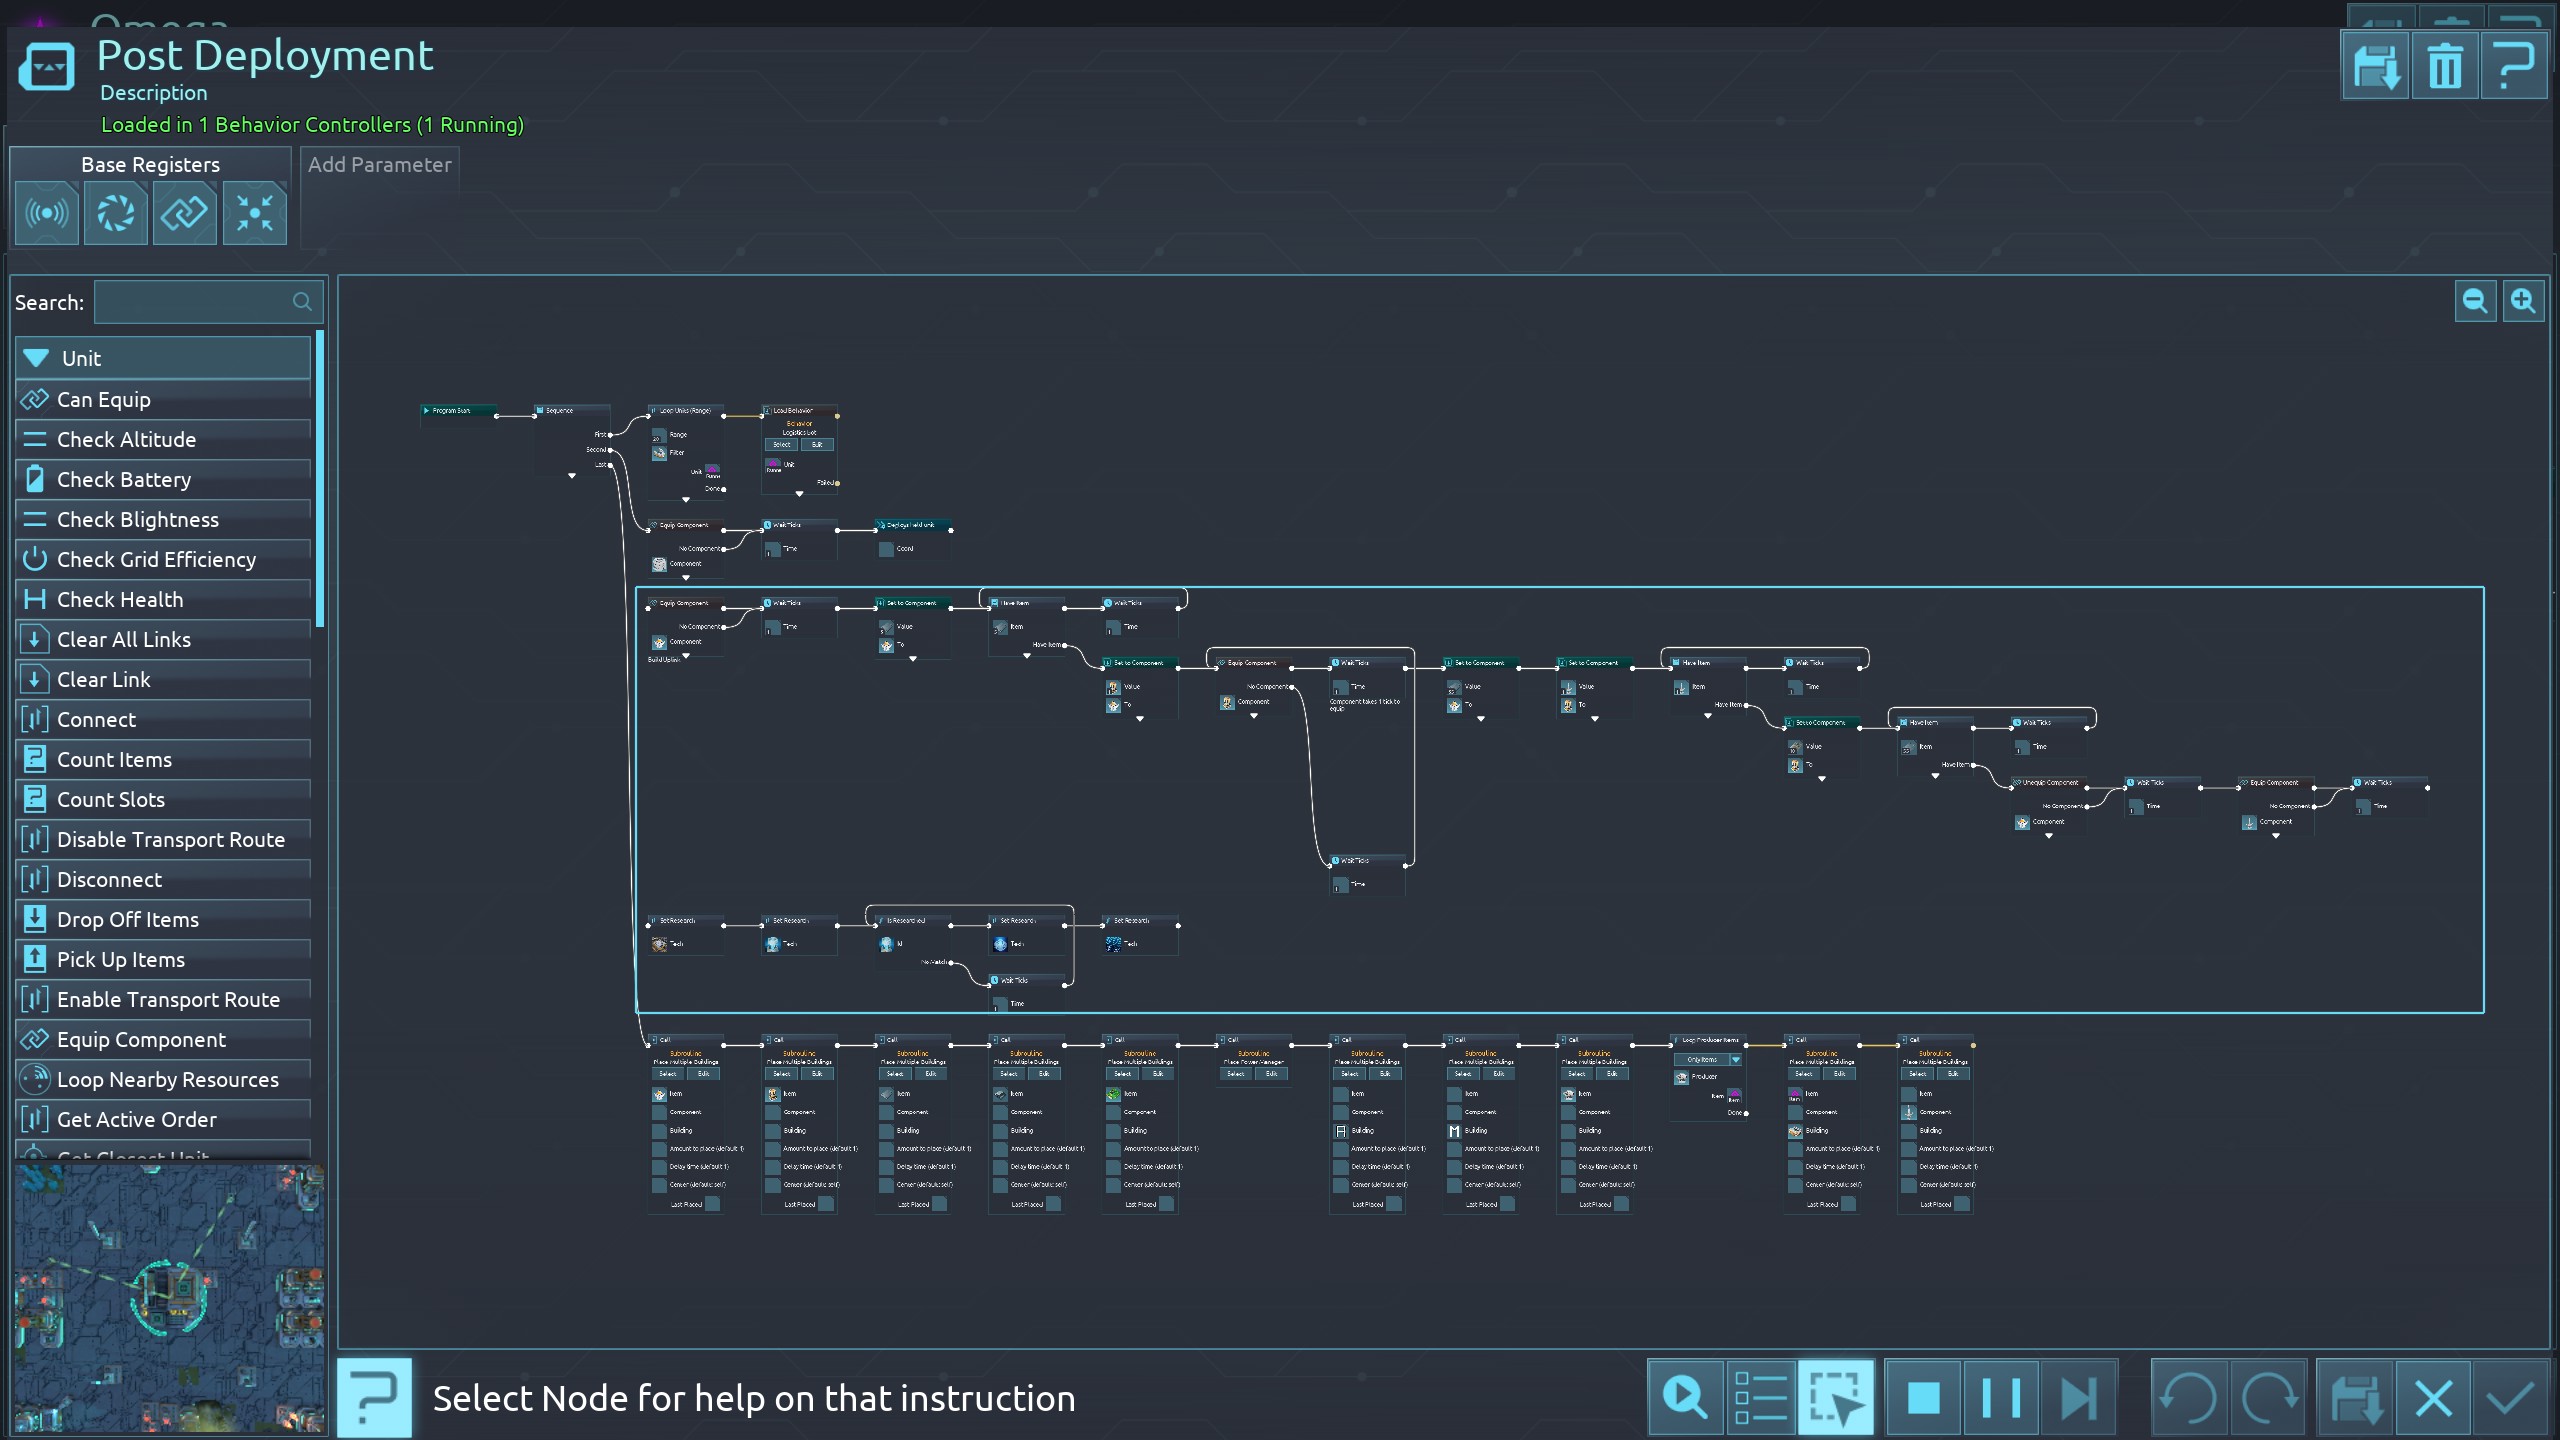Toggle the debug inspect mode
The width and height of the screenshot is (2560, 1440).
[1685, 1397]
